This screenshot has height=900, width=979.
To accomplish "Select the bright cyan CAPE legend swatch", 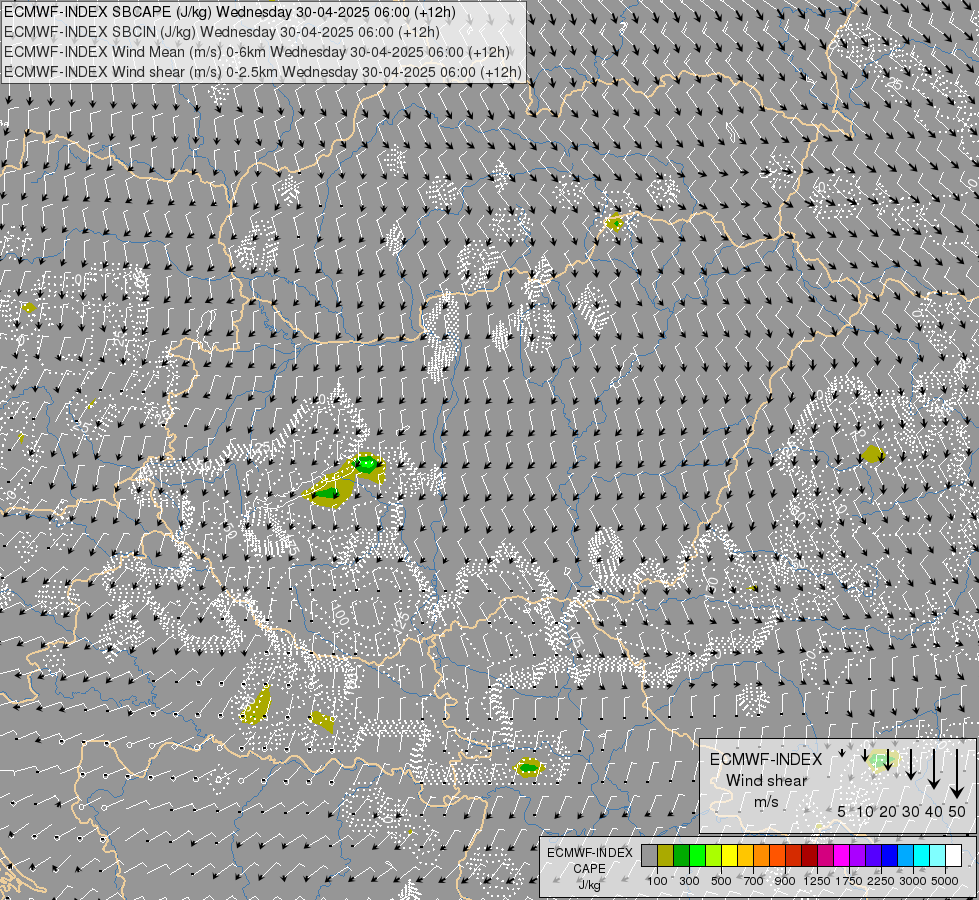I will (x=922, y=855).
